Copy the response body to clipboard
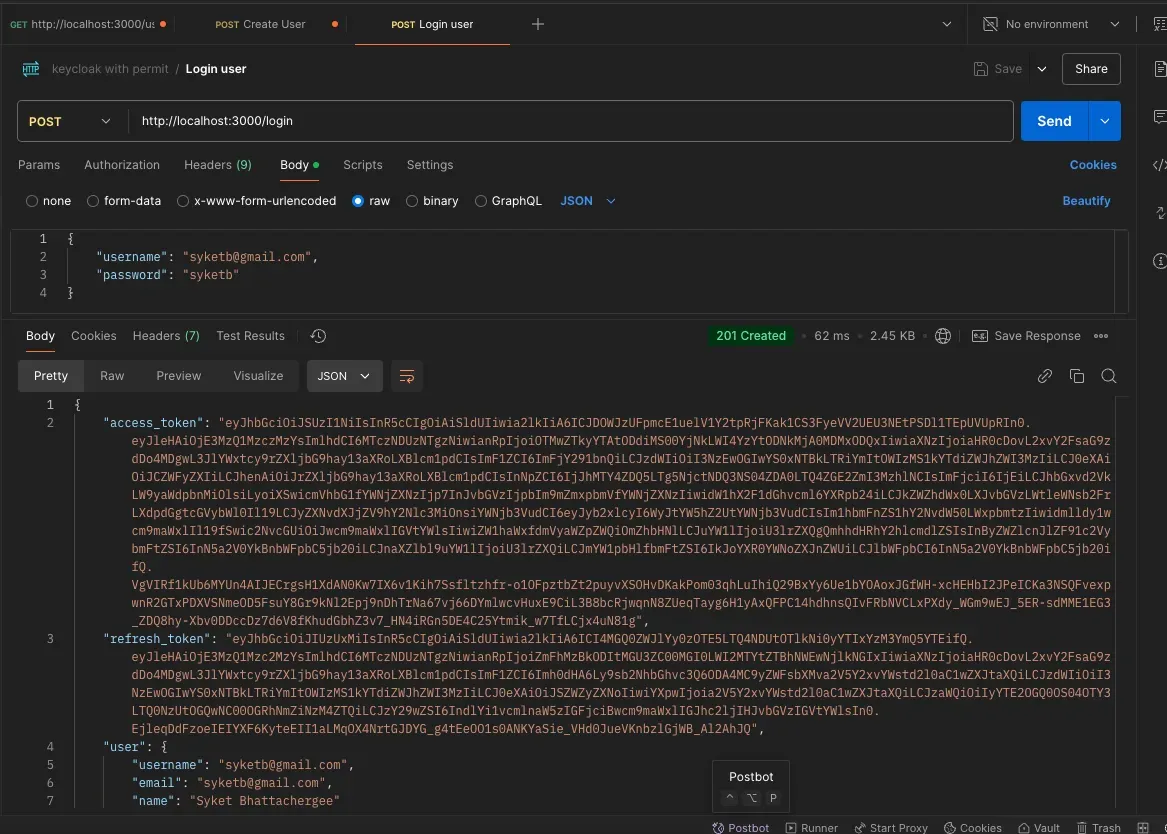This screenshot has width=1167, height=834. click(x=1077, y=376)
